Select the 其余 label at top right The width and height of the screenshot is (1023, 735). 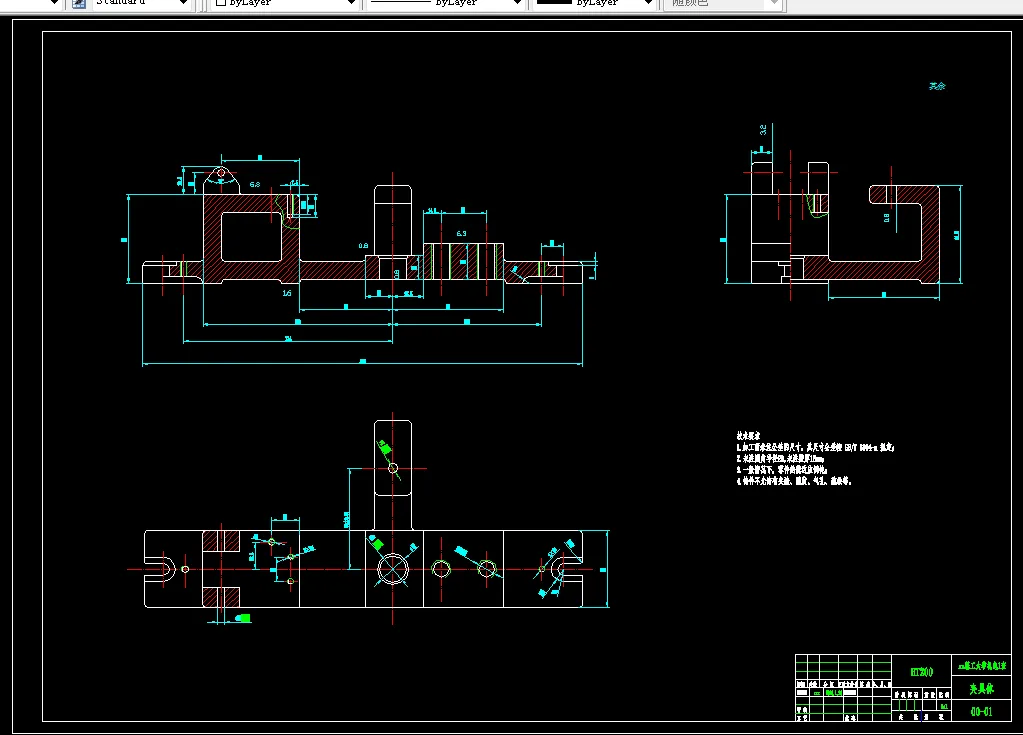click(x=938, y=86)
